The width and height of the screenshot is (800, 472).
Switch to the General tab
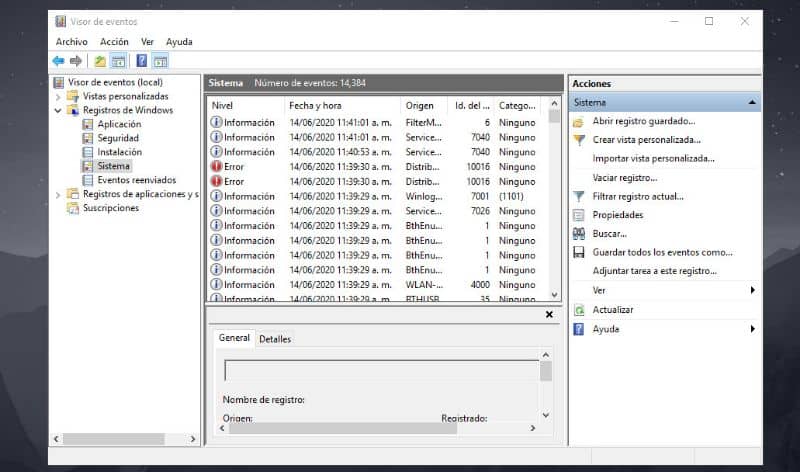pyautogui.click(x=234, y=338)
